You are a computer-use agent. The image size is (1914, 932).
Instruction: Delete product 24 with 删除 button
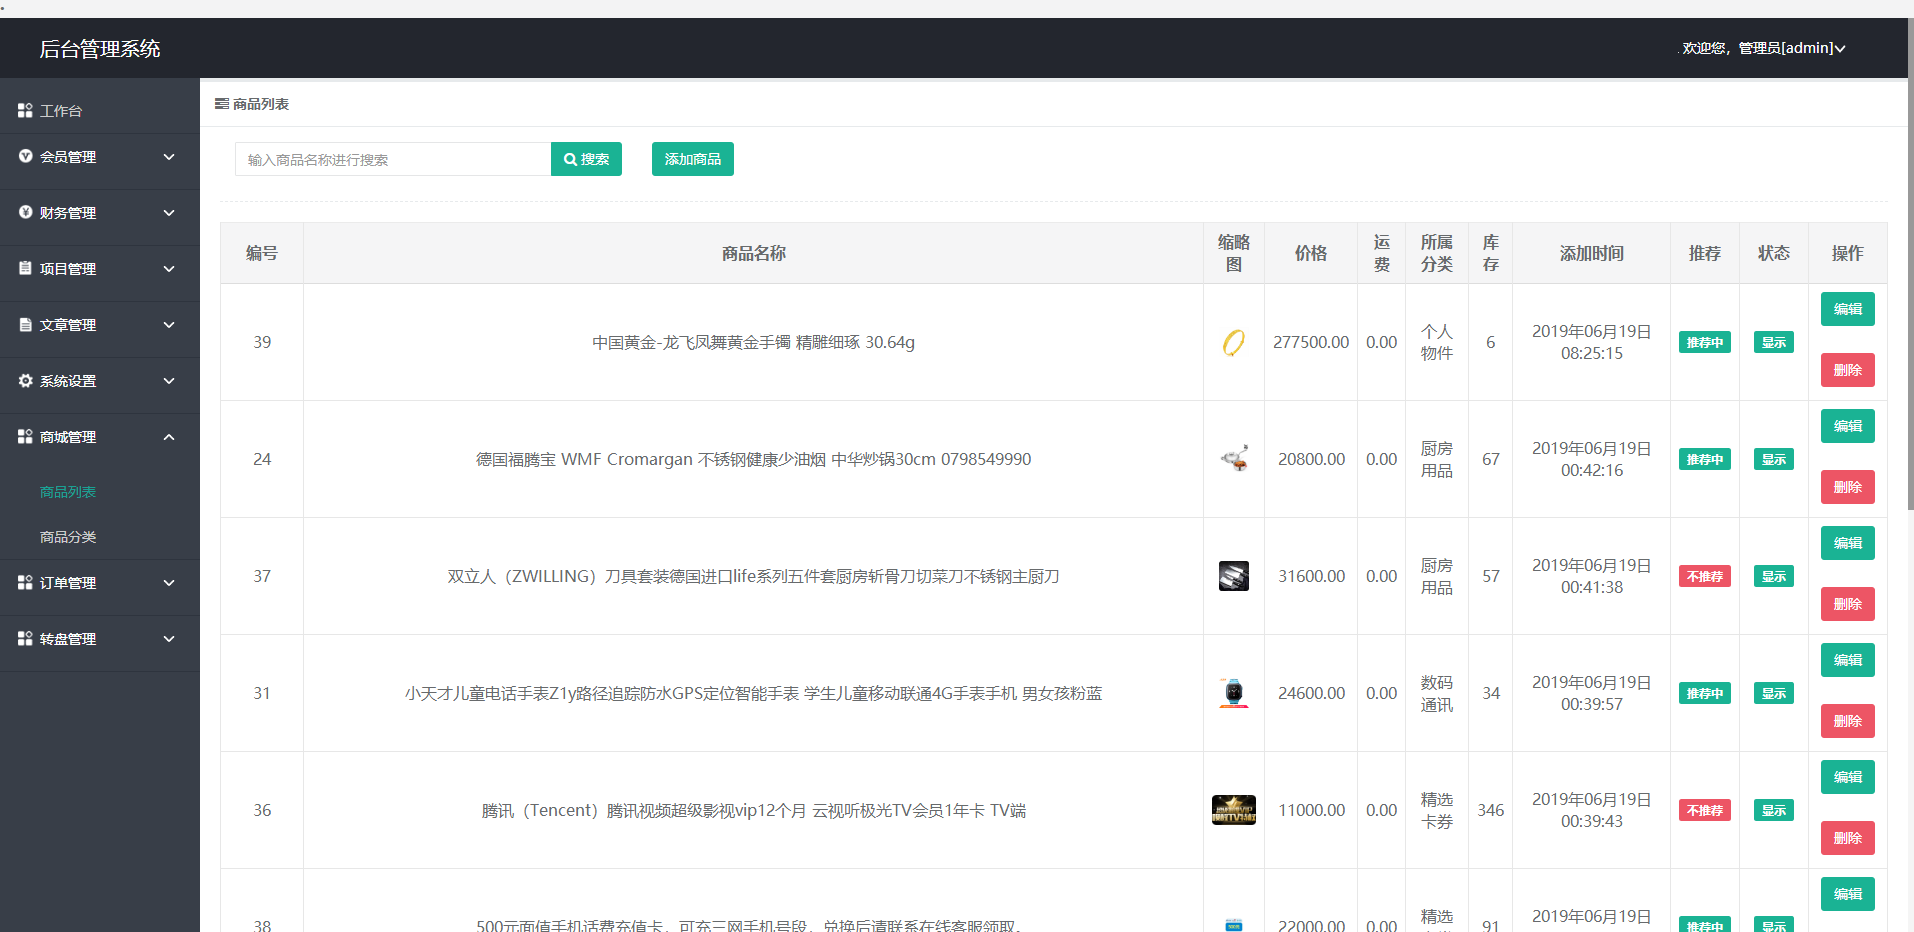(1848, 487)
